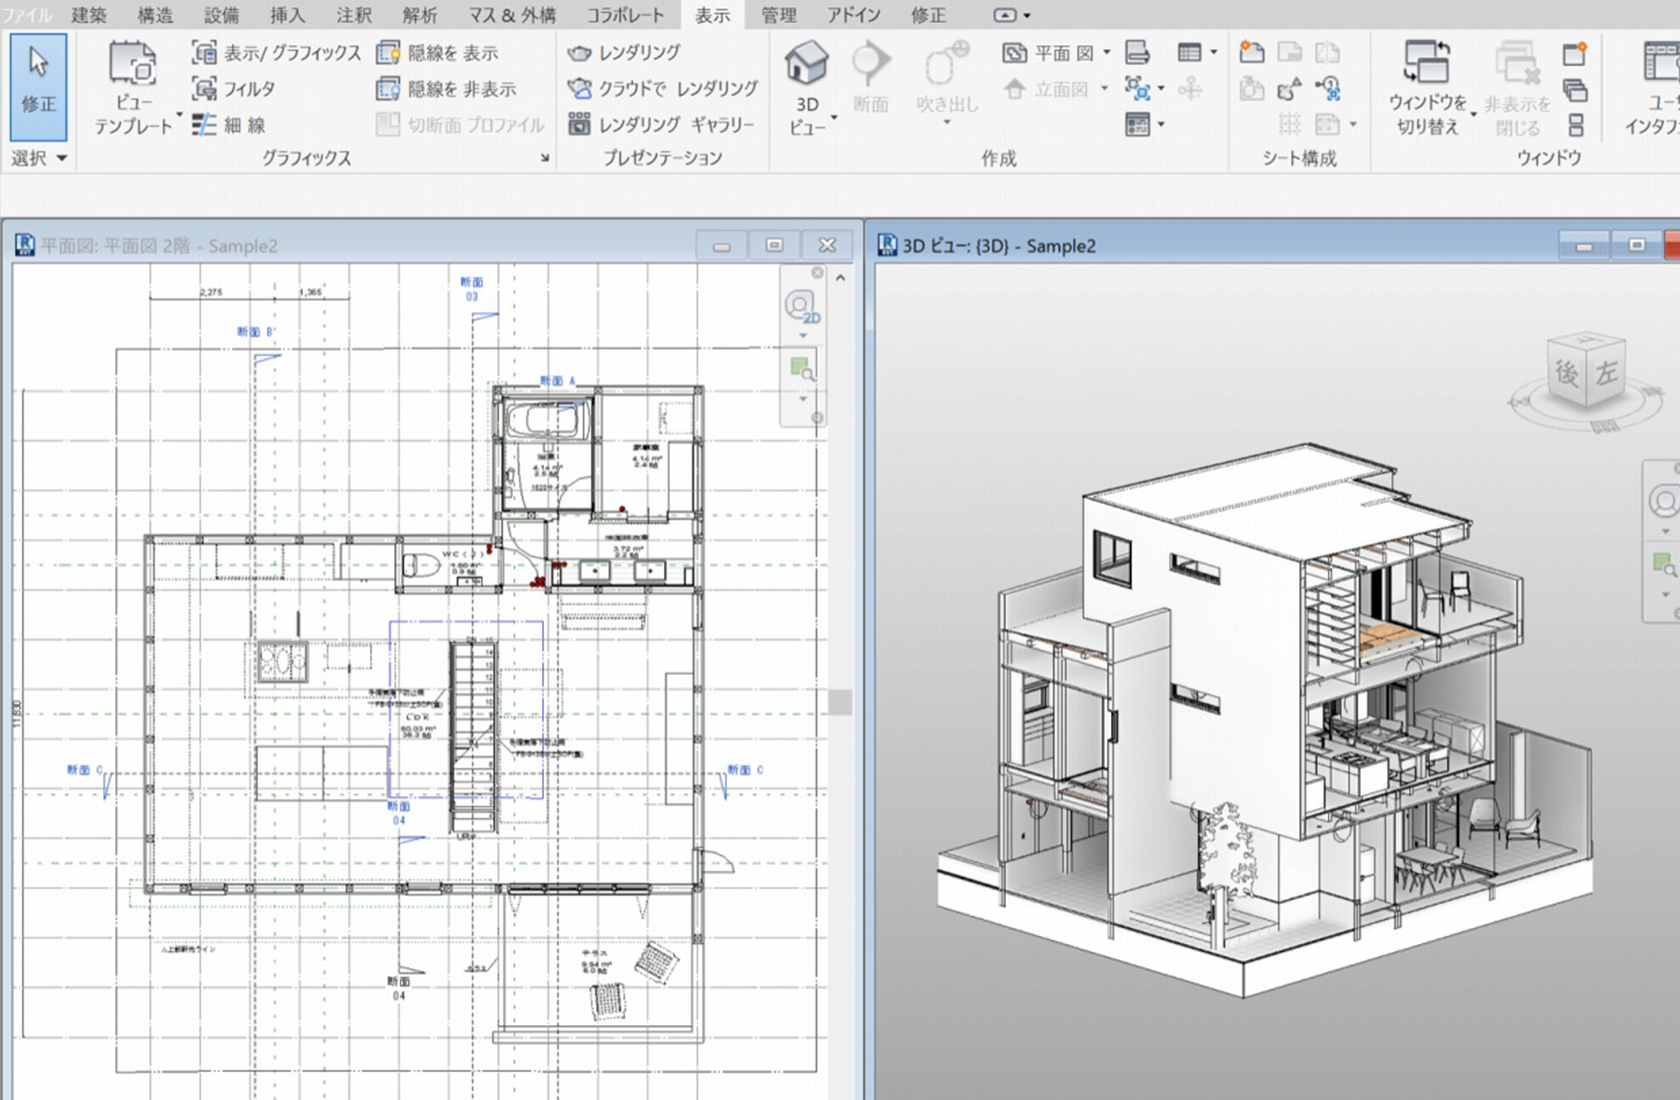
Task: Click ViewCube 左 (Left) face in 3D view
Action: pyautogui.click(x=1606, y=373)
